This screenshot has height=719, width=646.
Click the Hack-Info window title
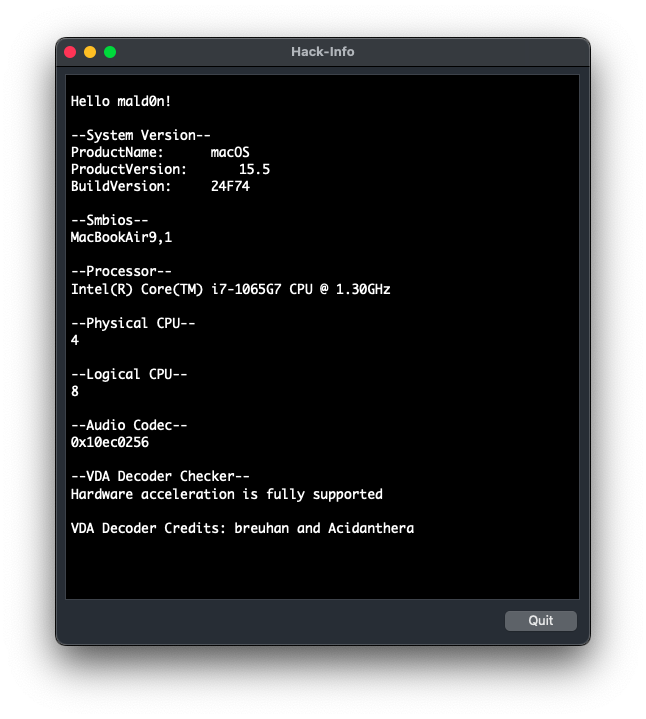click(323, 52)
